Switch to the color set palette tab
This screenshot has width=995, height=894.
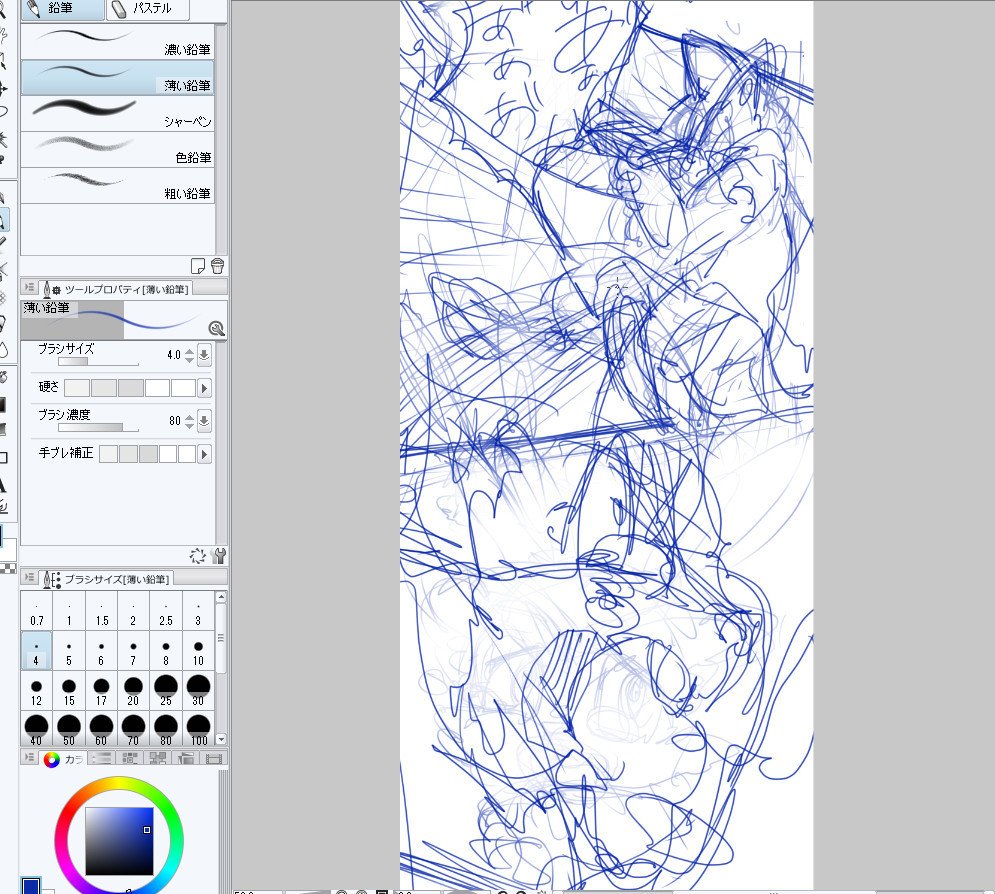coord(129,758)
